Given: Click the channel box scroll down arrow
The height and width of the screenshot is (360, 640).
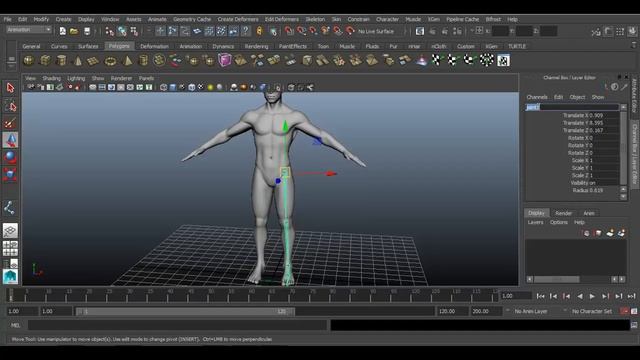Looking at the screenshot, I should [623, 197].
